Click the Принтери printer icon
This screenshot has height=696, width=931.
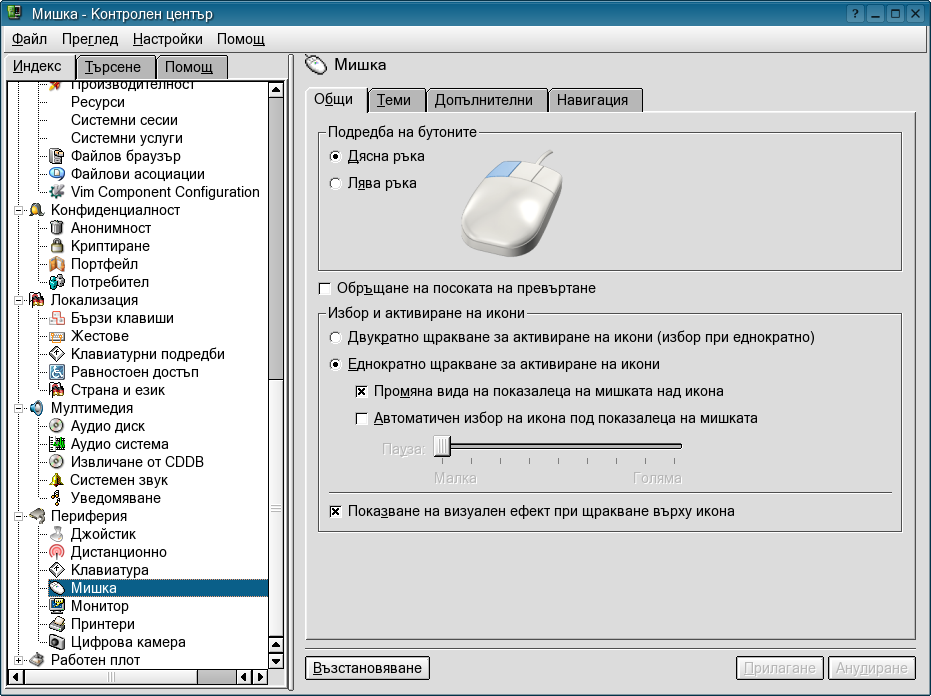[x=57, y=624]
